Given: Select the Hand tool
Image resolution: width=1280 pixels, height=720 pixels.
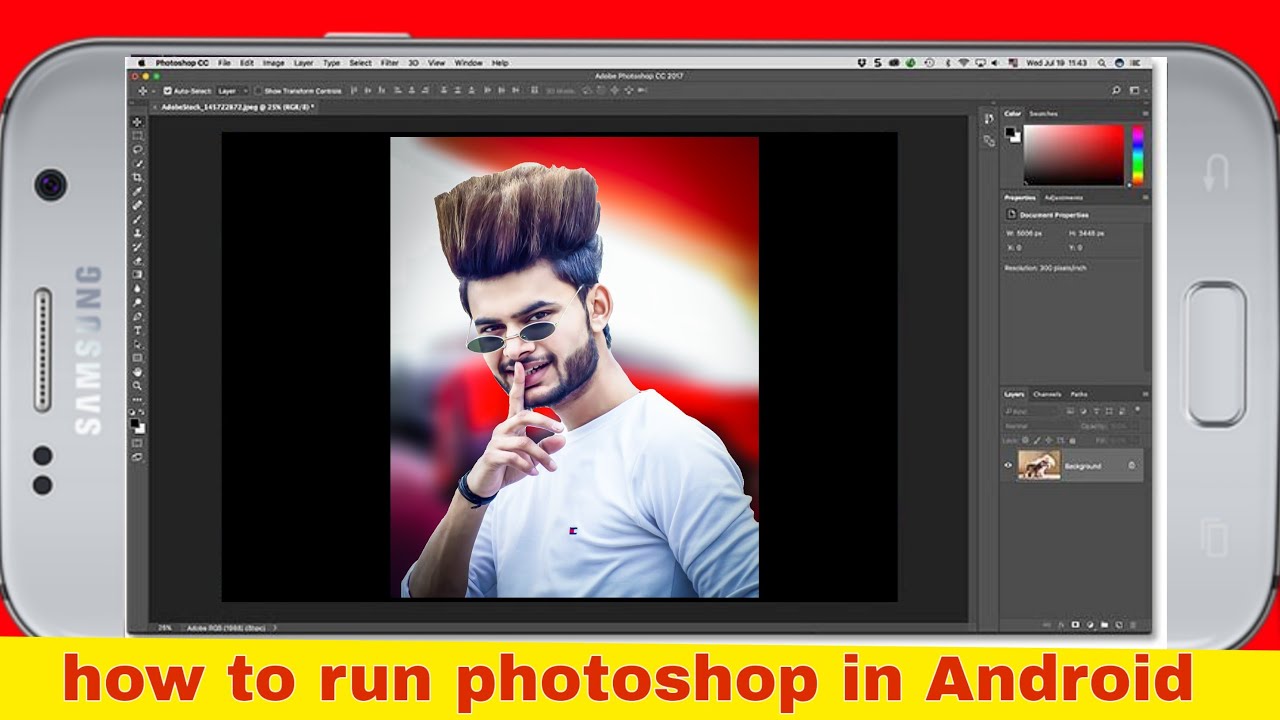Looking at the screenshot, I should point(138,371).
